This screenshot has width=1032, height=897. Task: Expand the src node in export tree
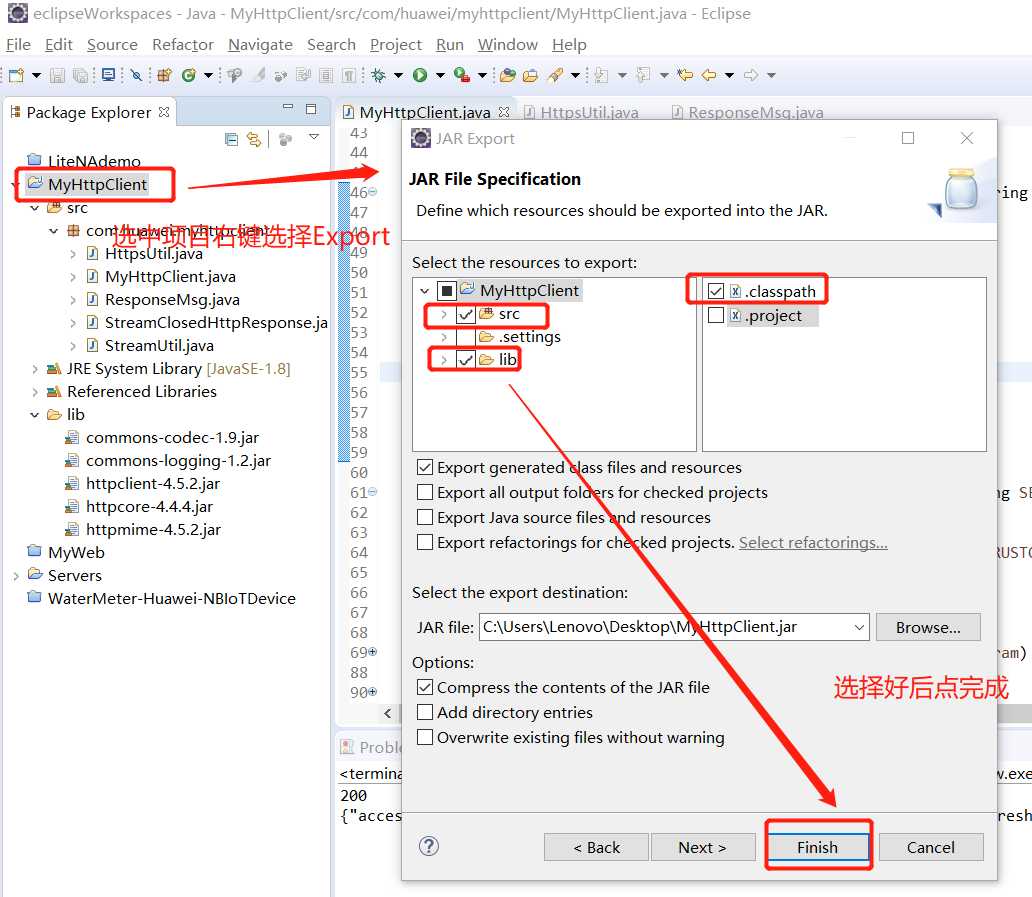(444, 315)
